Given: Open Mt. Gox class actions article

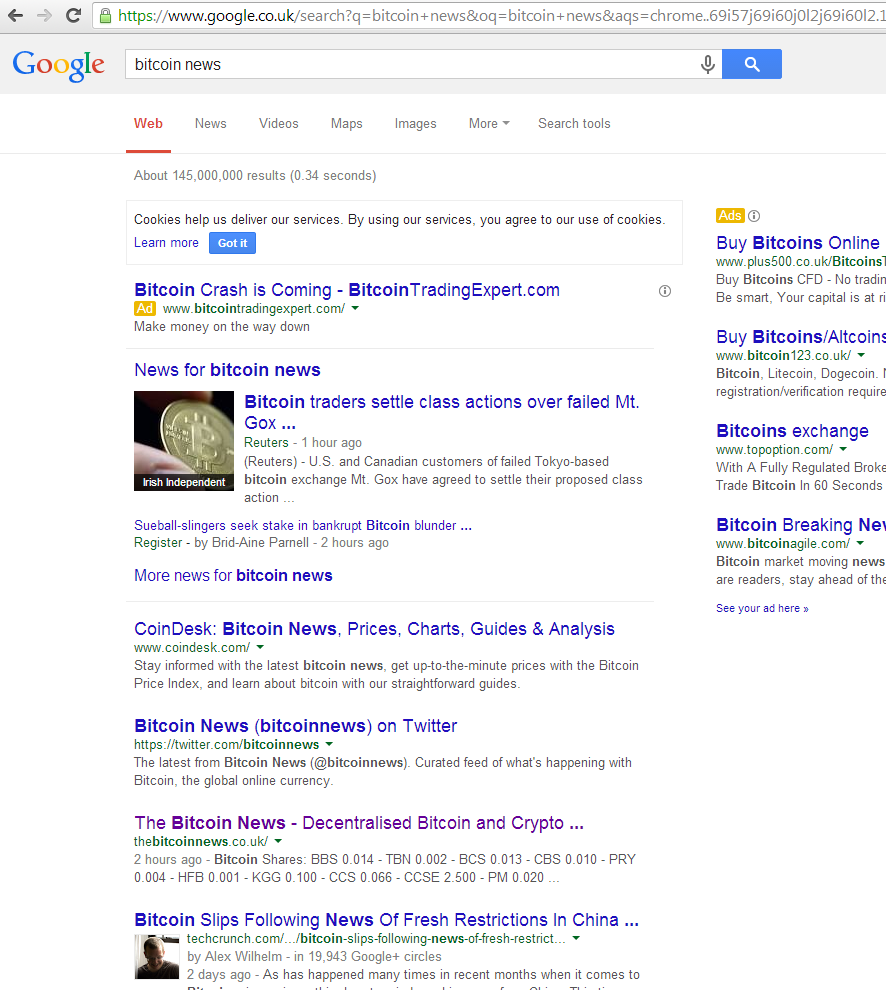Looking at the screenshot, I should (x=441, y=412).
